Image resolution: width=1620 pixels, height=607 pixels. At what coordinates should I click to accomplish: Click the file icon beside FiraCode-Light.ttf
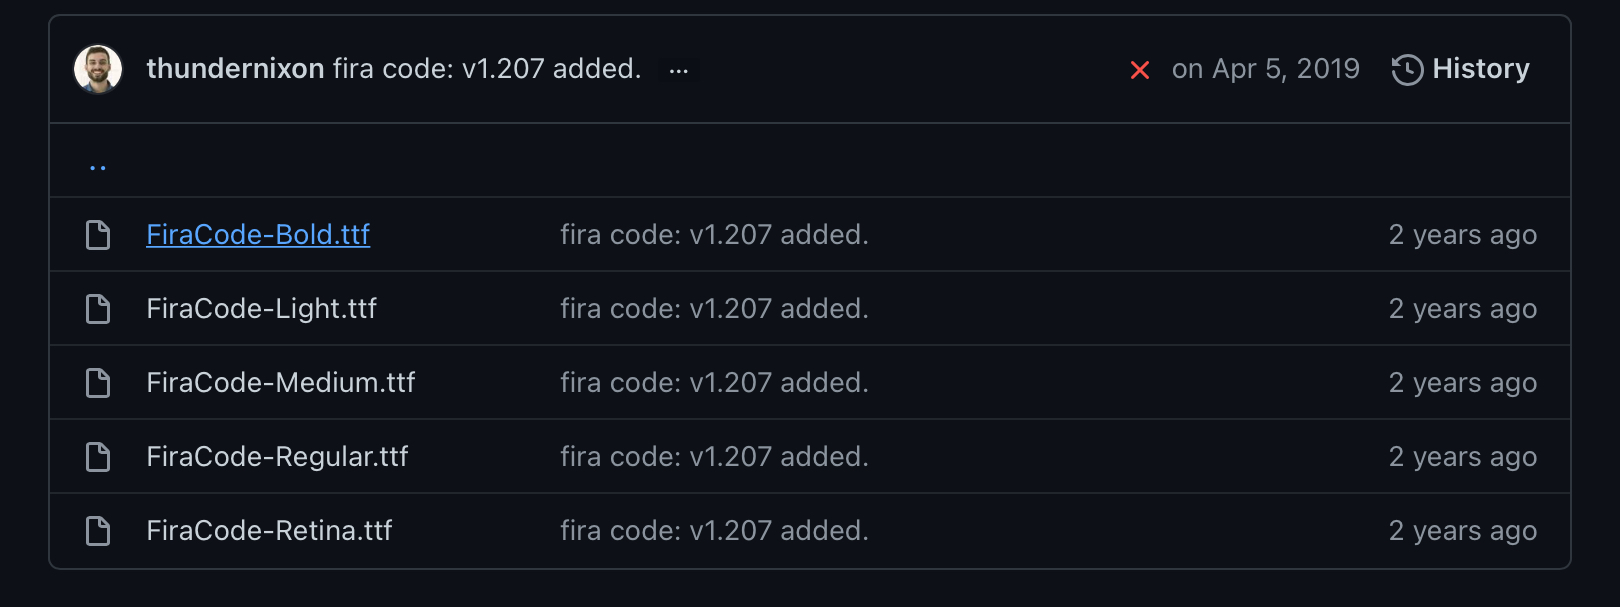pos(97,308)
